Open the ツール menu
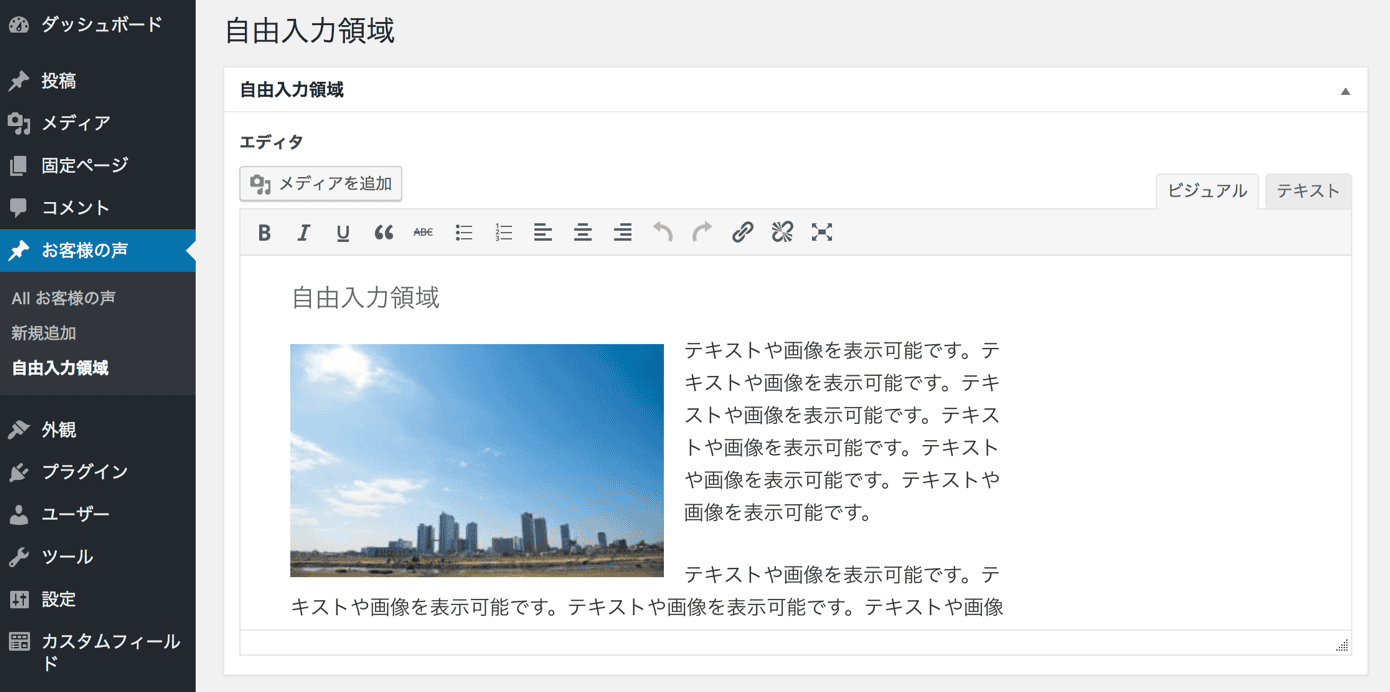Screen dimensions: 1390x692 tap(98, 557)
